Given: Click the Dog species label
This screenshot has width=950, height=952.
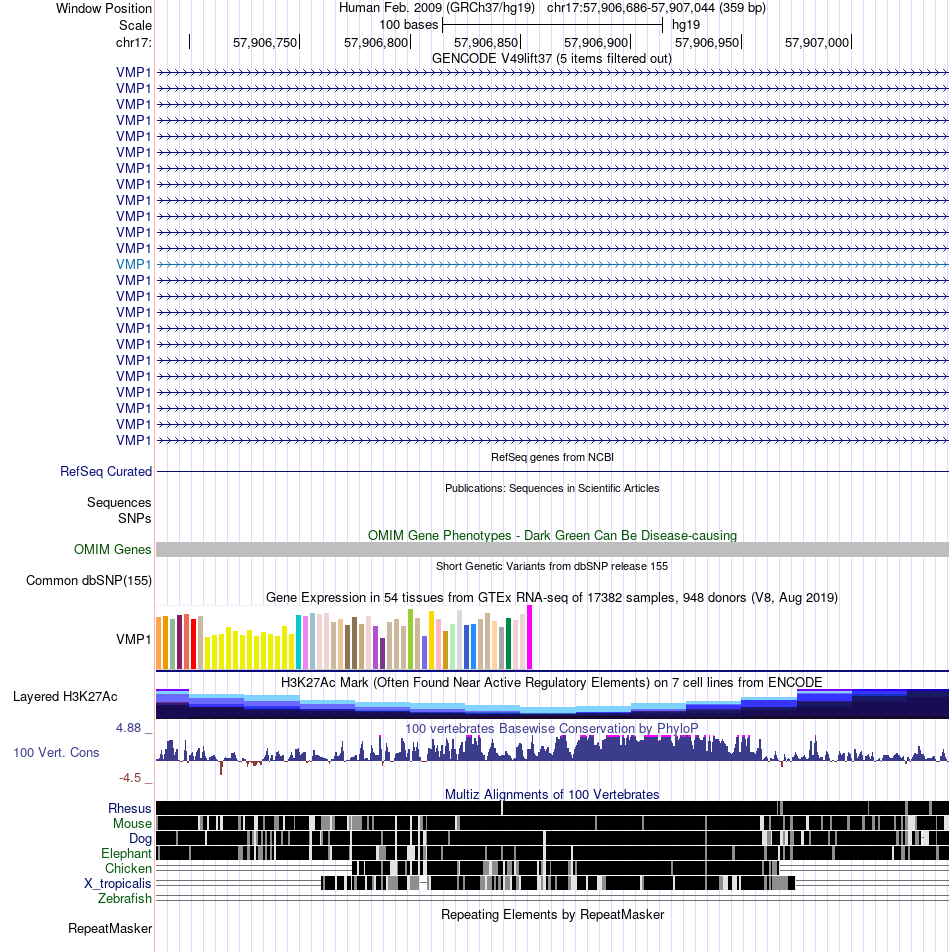Looking at the screenshot, I should (140, 838).
